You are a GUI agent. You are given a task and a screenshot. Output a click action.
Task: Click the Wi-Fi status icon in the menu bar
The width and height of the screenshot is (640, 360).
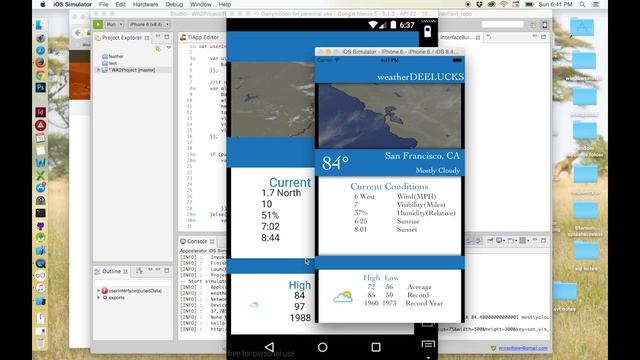coord(504,4)
